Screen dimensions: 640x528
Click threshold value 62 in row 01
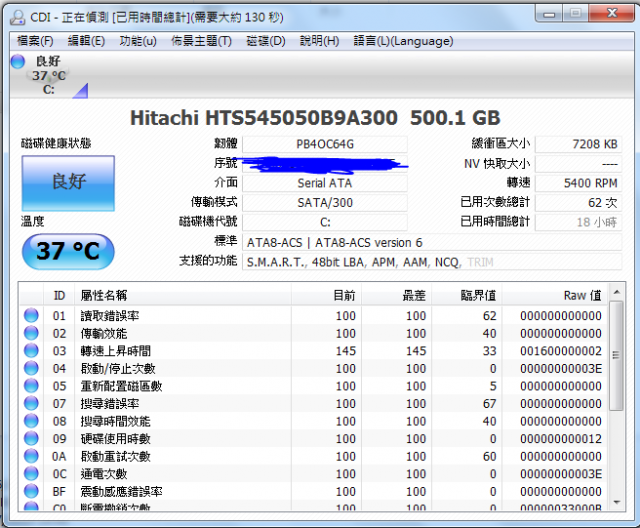point(489,316)
